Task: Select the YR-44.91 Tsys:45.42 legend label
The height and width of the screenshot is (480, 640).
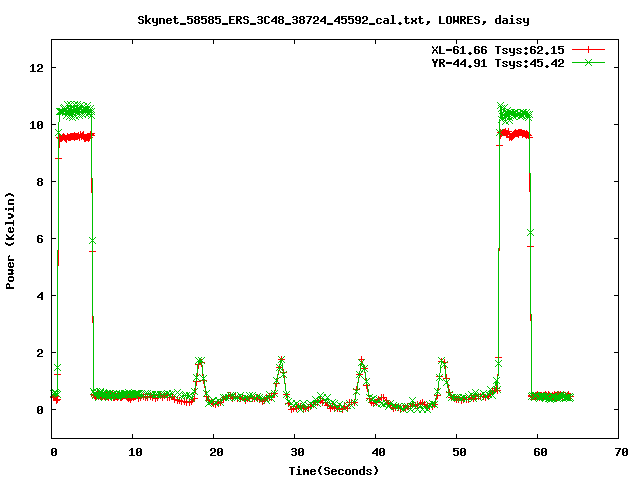Action: click(498, 63)
